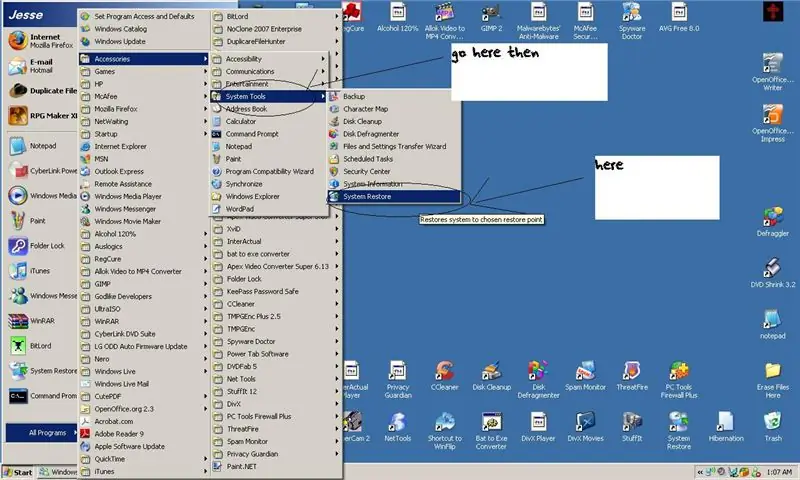Screen dimensions: 800x480
Task: Click the Start button on taskbar
Action: (18, 472)
